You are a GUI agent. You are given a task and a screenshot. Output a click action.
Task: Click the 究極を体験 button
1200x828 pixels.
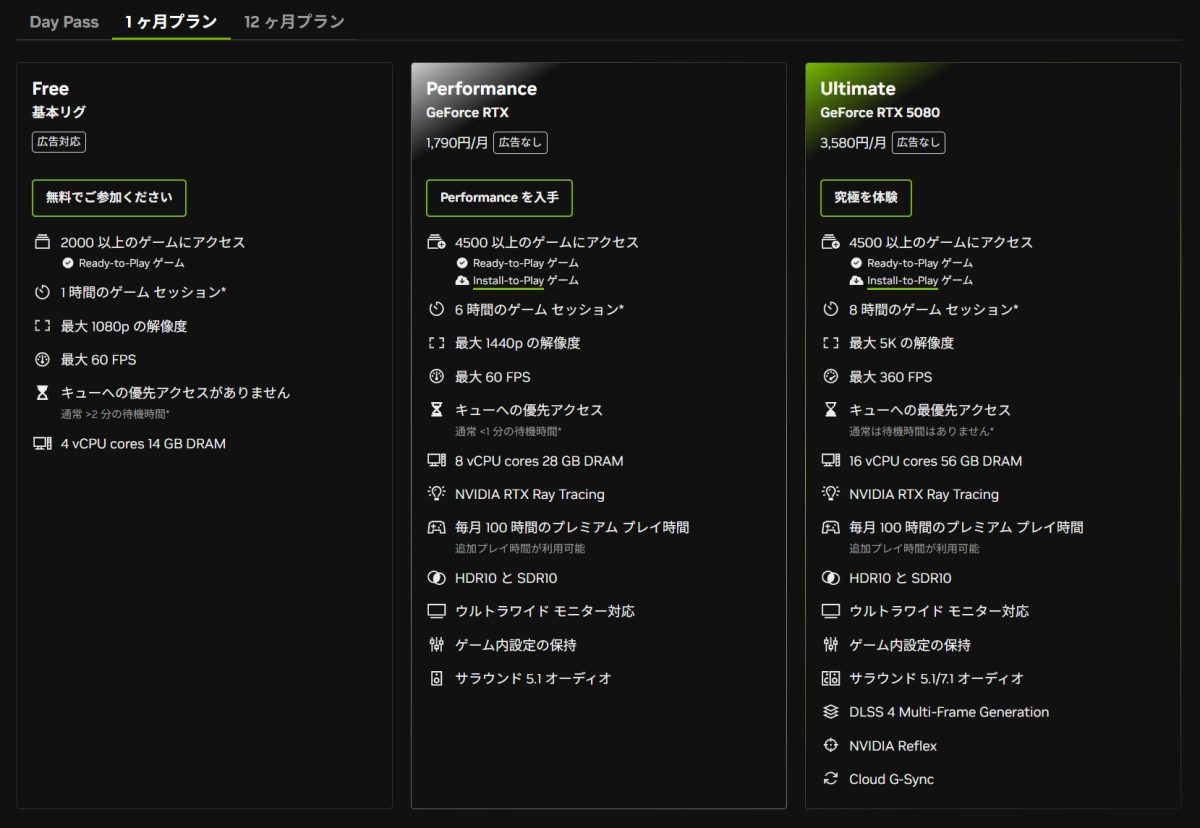(x=866, y=198)
